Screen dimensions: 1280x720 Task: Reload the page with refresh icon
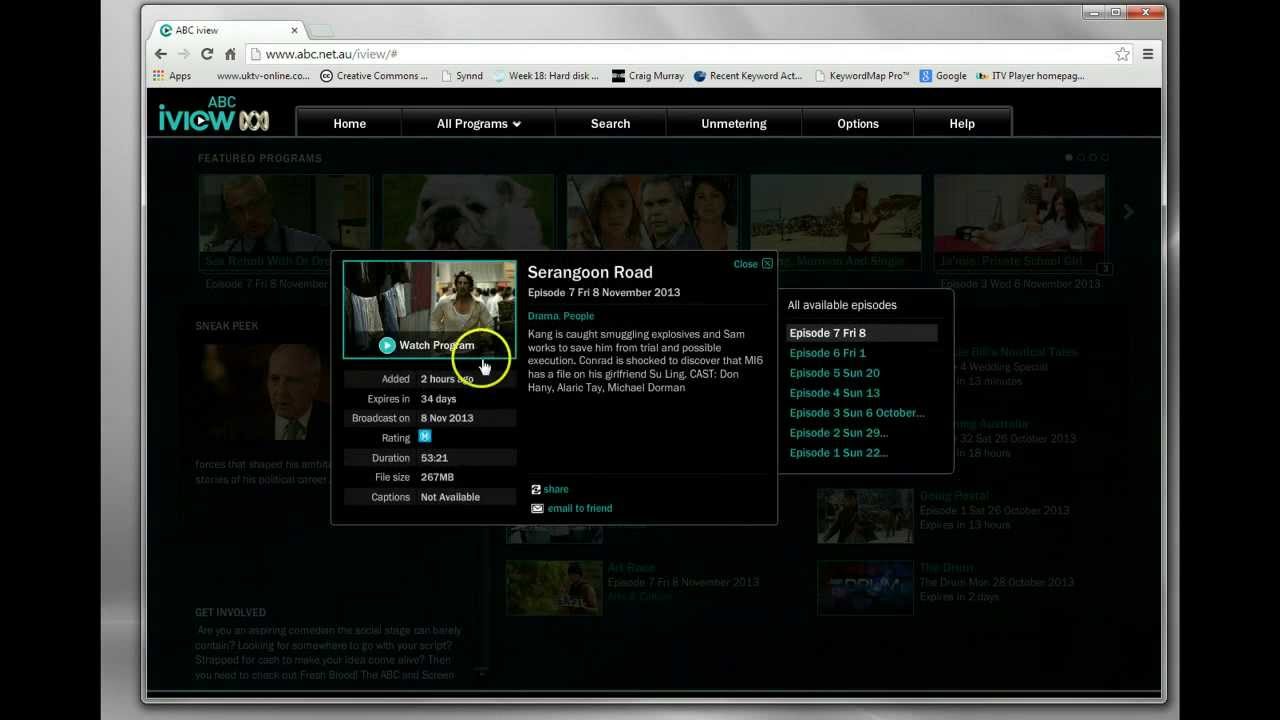[x=207, y=54]
